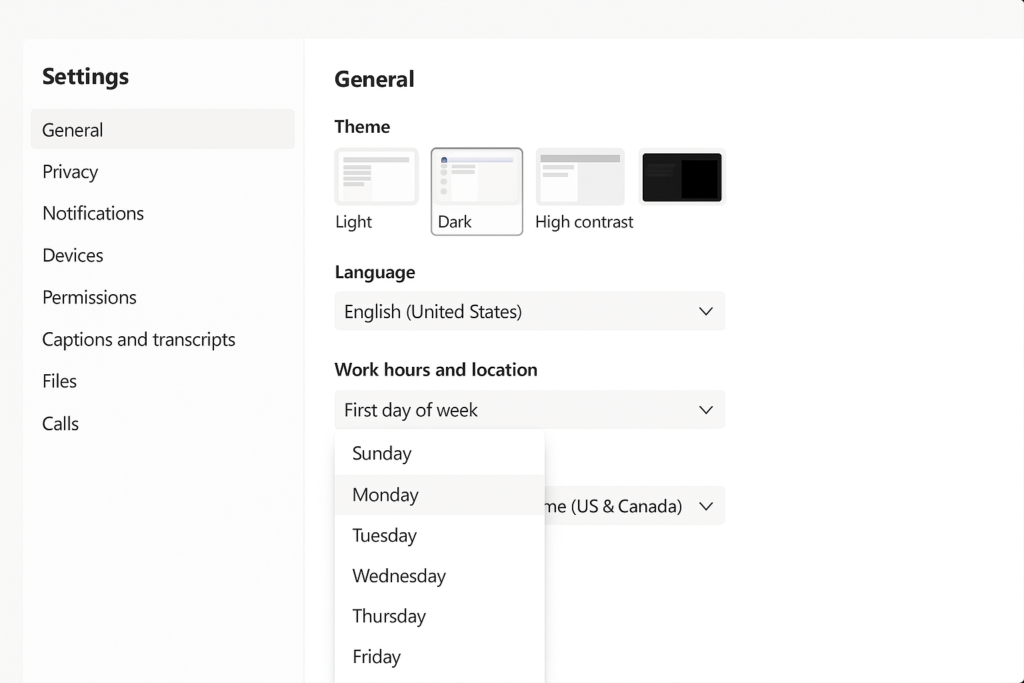
Task: Open the Language dropdown
Action: tap(530, 311)
